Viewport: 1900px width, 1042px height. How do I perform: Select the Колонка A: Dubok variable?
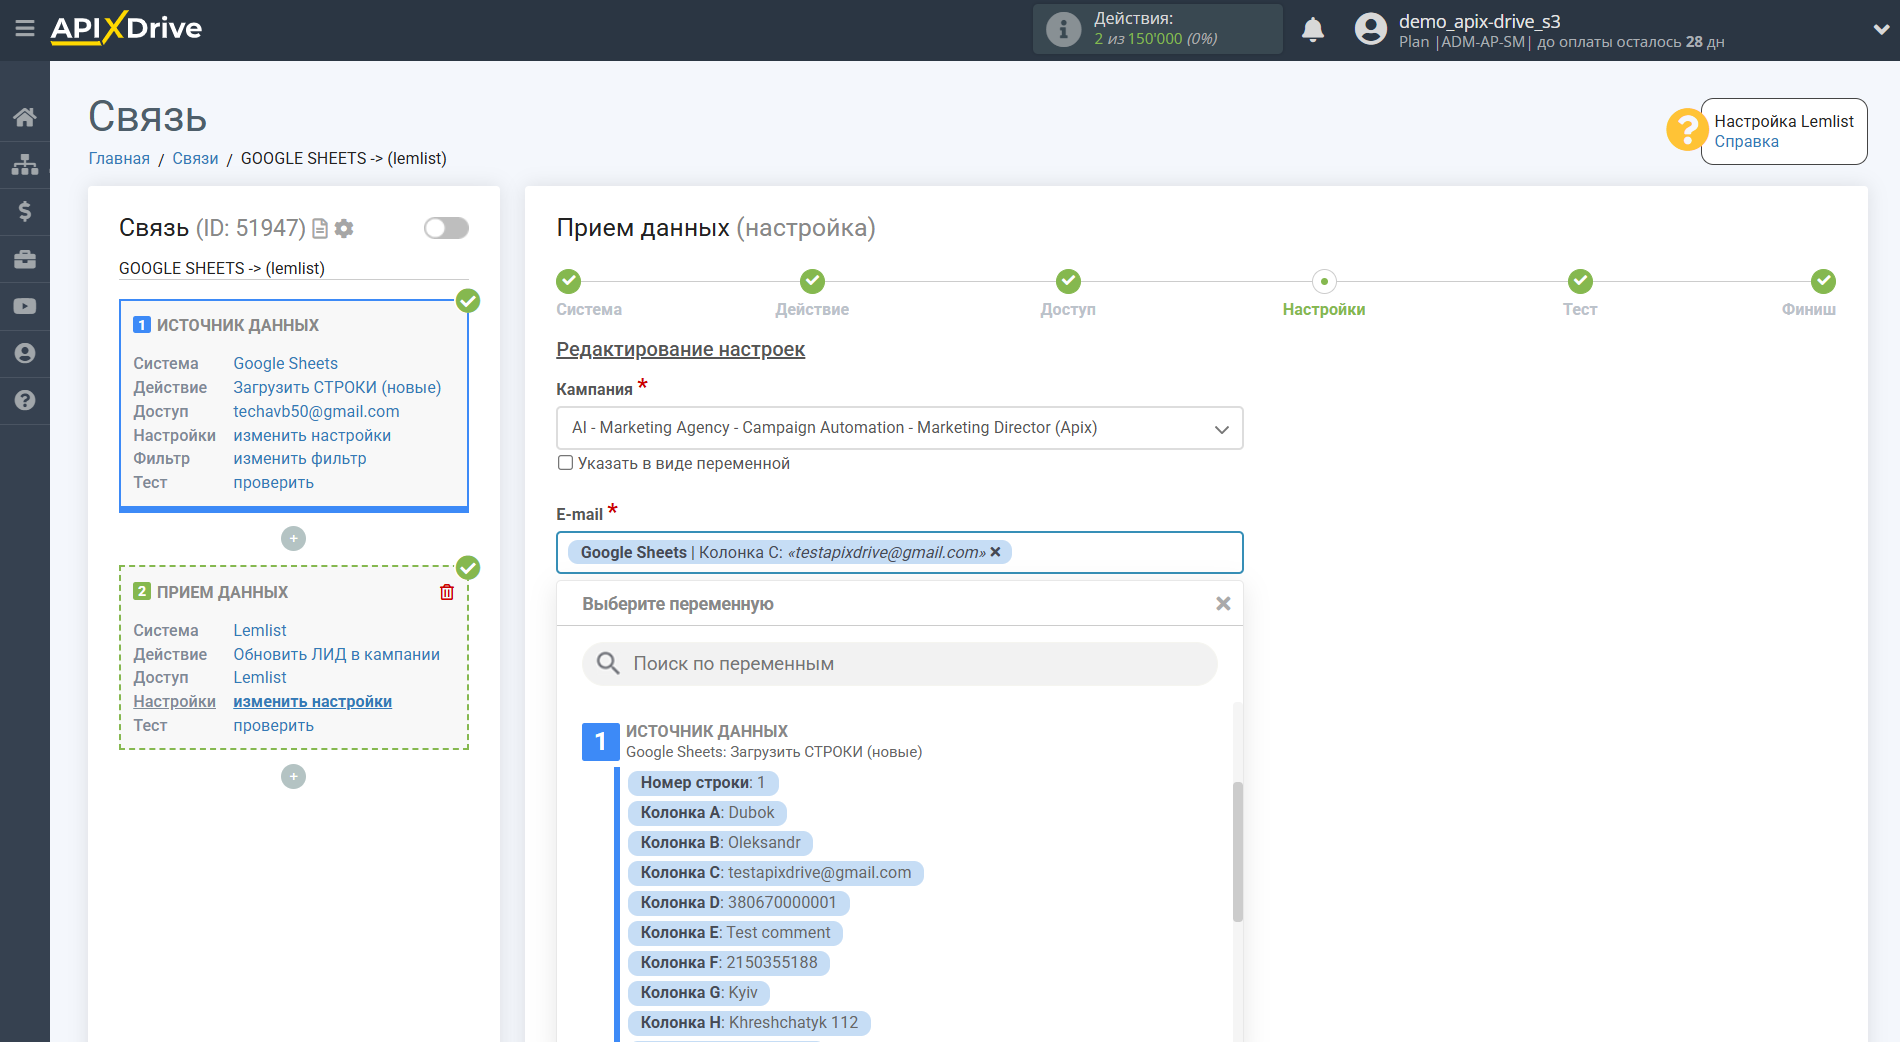coord(707,813)
